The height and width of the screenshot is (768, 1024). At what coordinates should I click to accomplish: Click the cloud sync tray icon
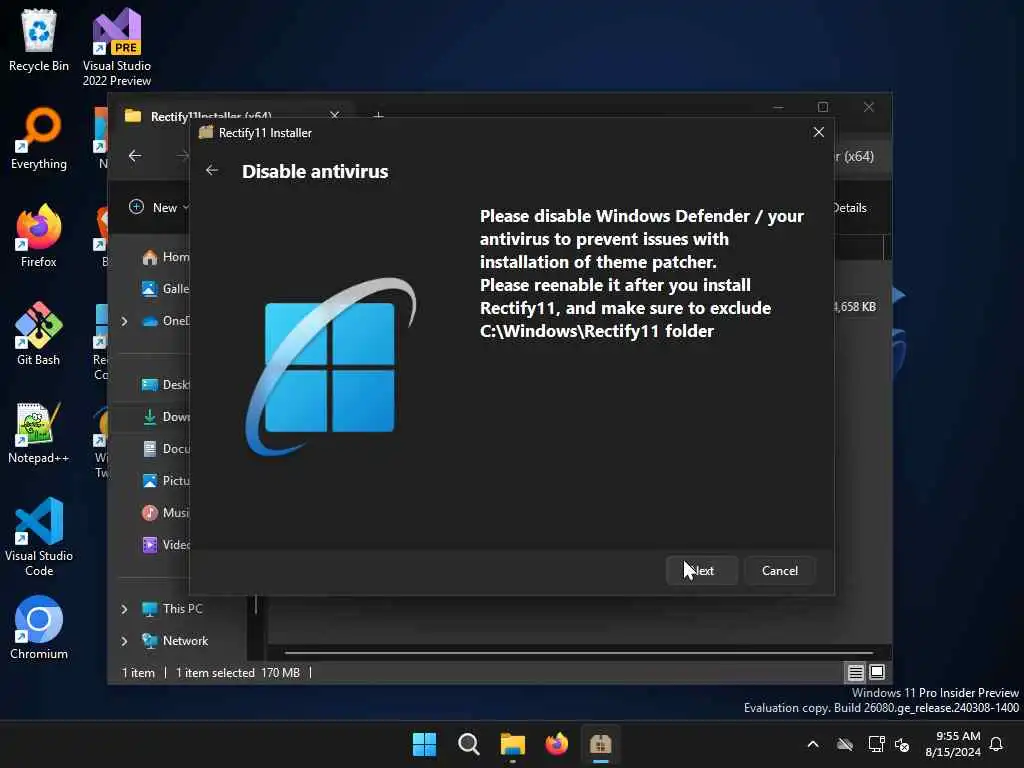844,744
